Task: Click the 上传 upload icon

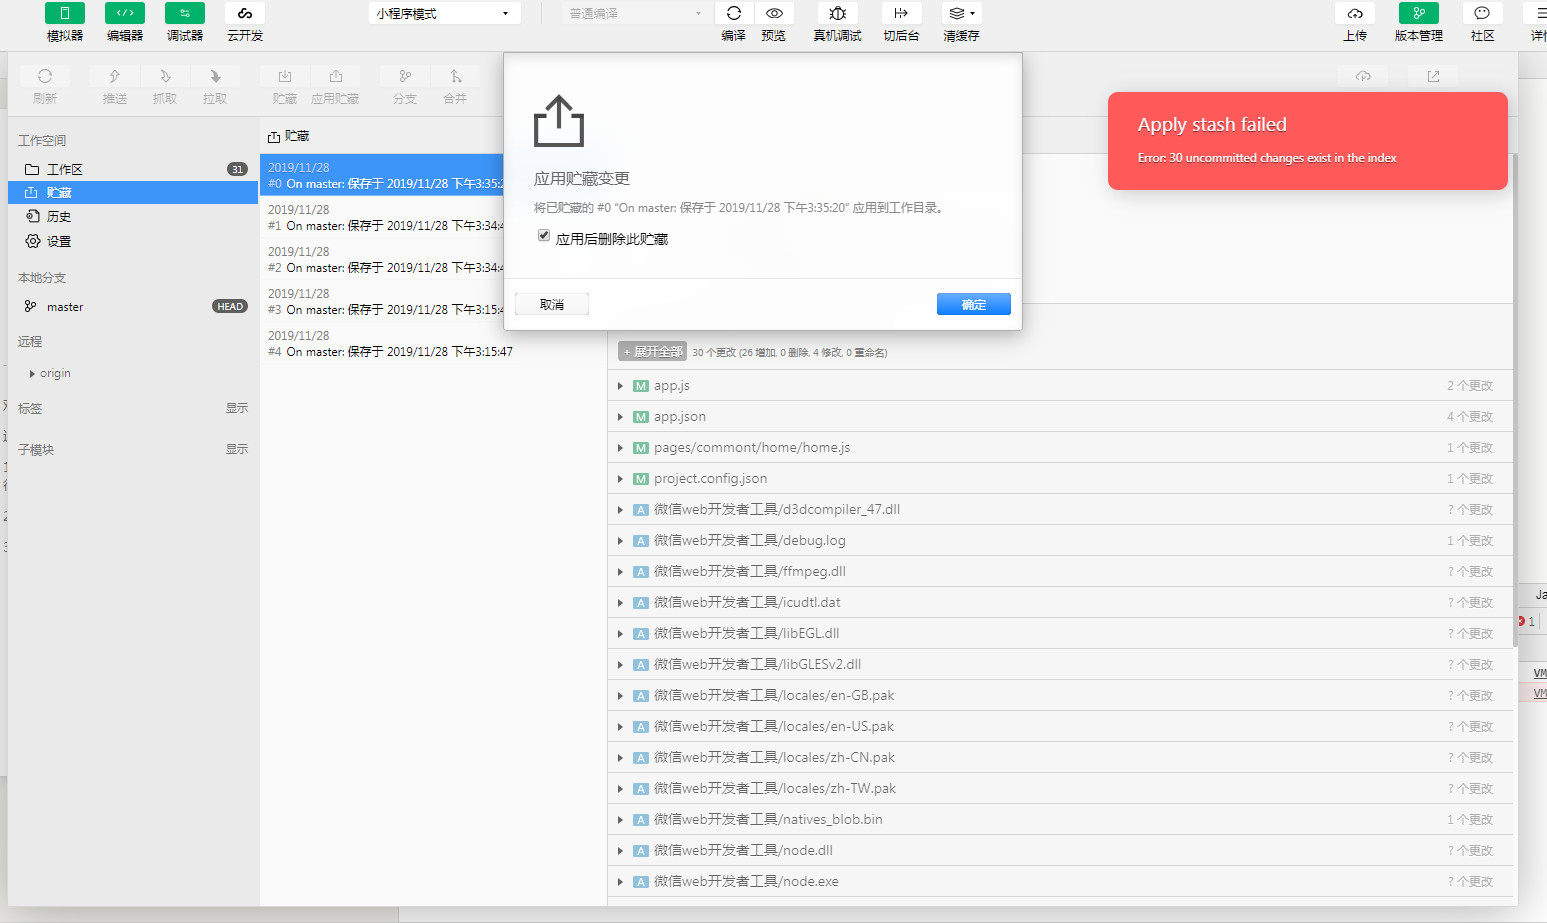Action: point(1355,13)
